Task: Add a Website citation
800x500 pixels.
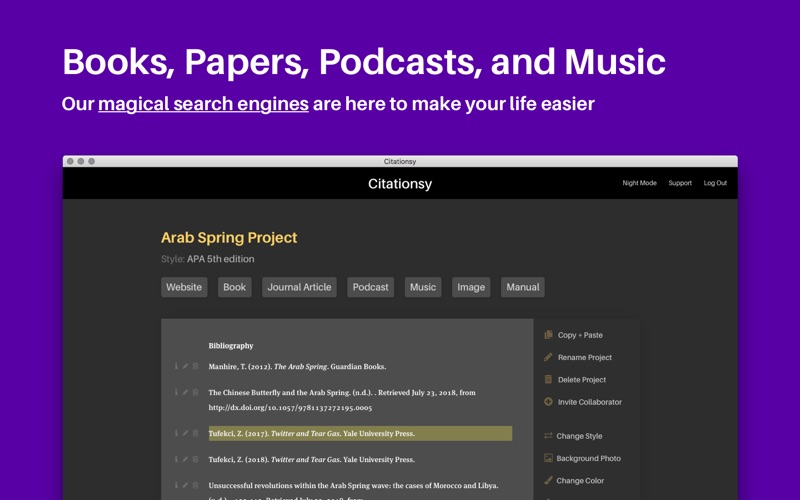Action: (184, 287)
